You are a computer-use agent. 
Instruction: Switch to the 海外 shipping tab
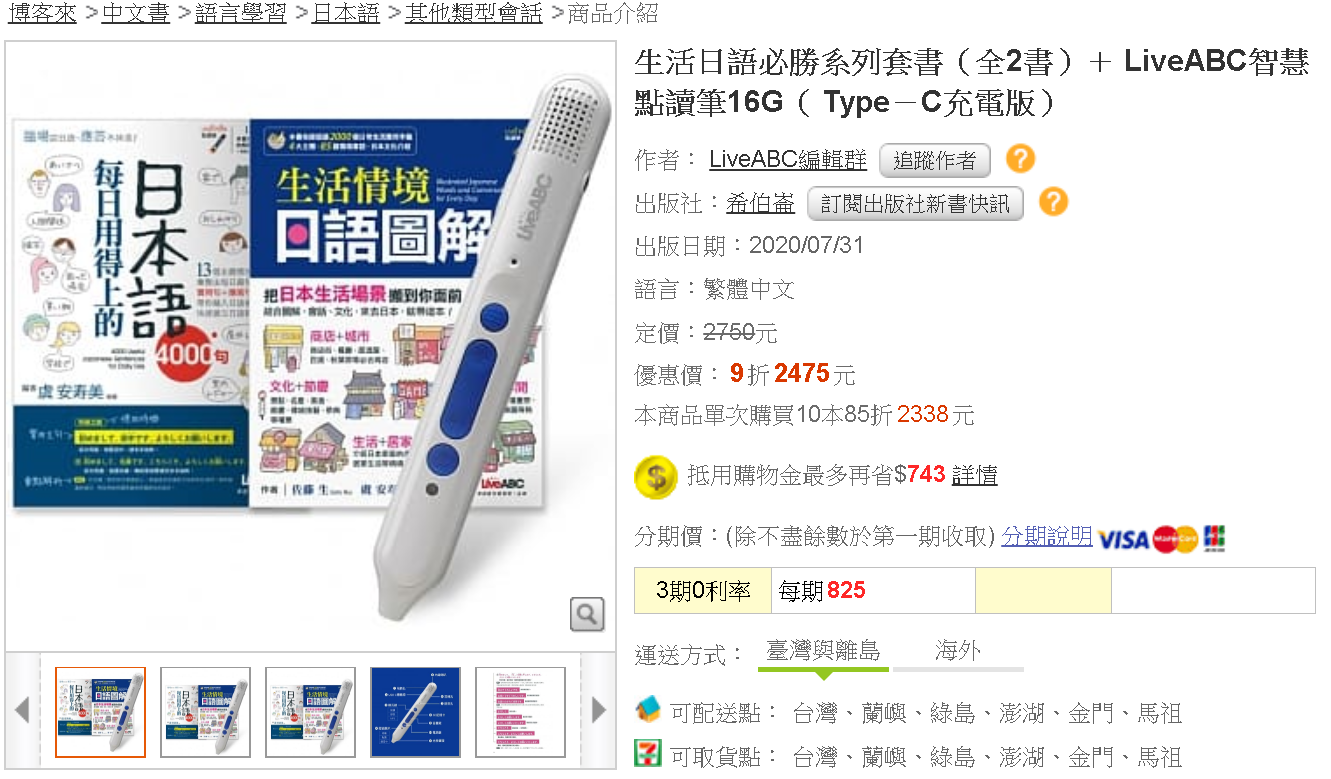(958, 651)
